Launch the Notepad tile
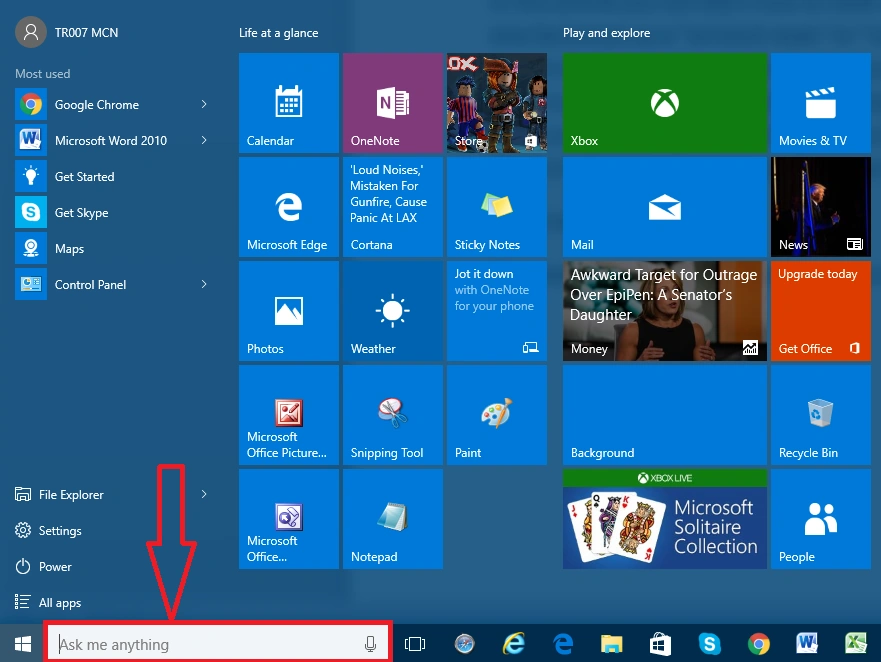 (393, 519)
